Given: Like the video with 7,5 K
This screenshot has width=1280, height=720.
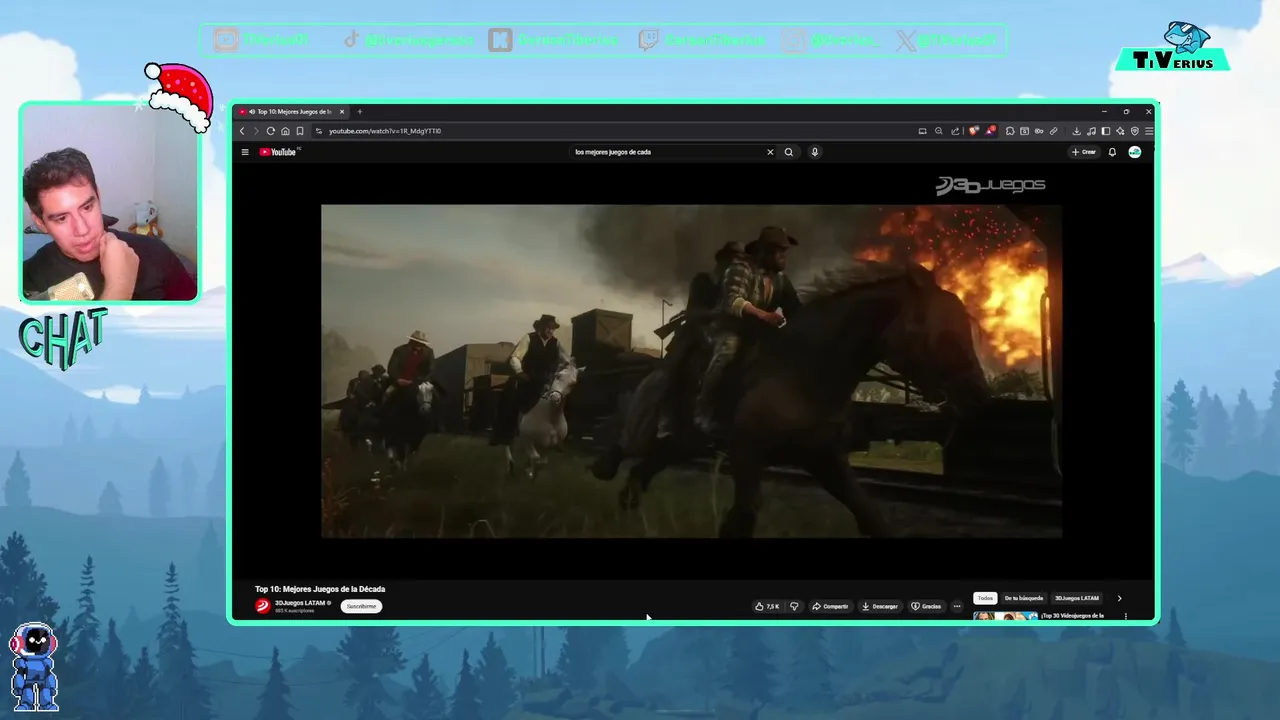Looking at the screenshot, I should [768, 606].
